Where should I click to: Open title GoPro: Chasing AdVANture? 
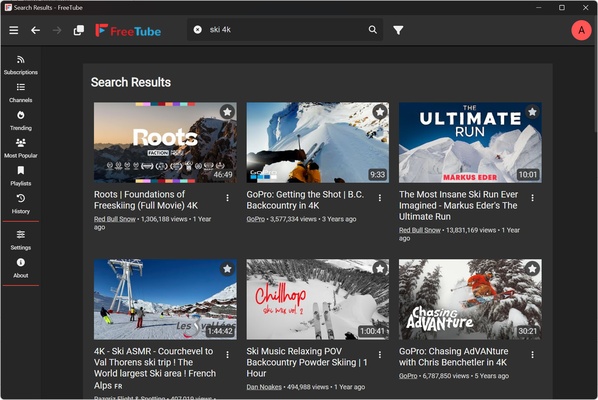453,357
